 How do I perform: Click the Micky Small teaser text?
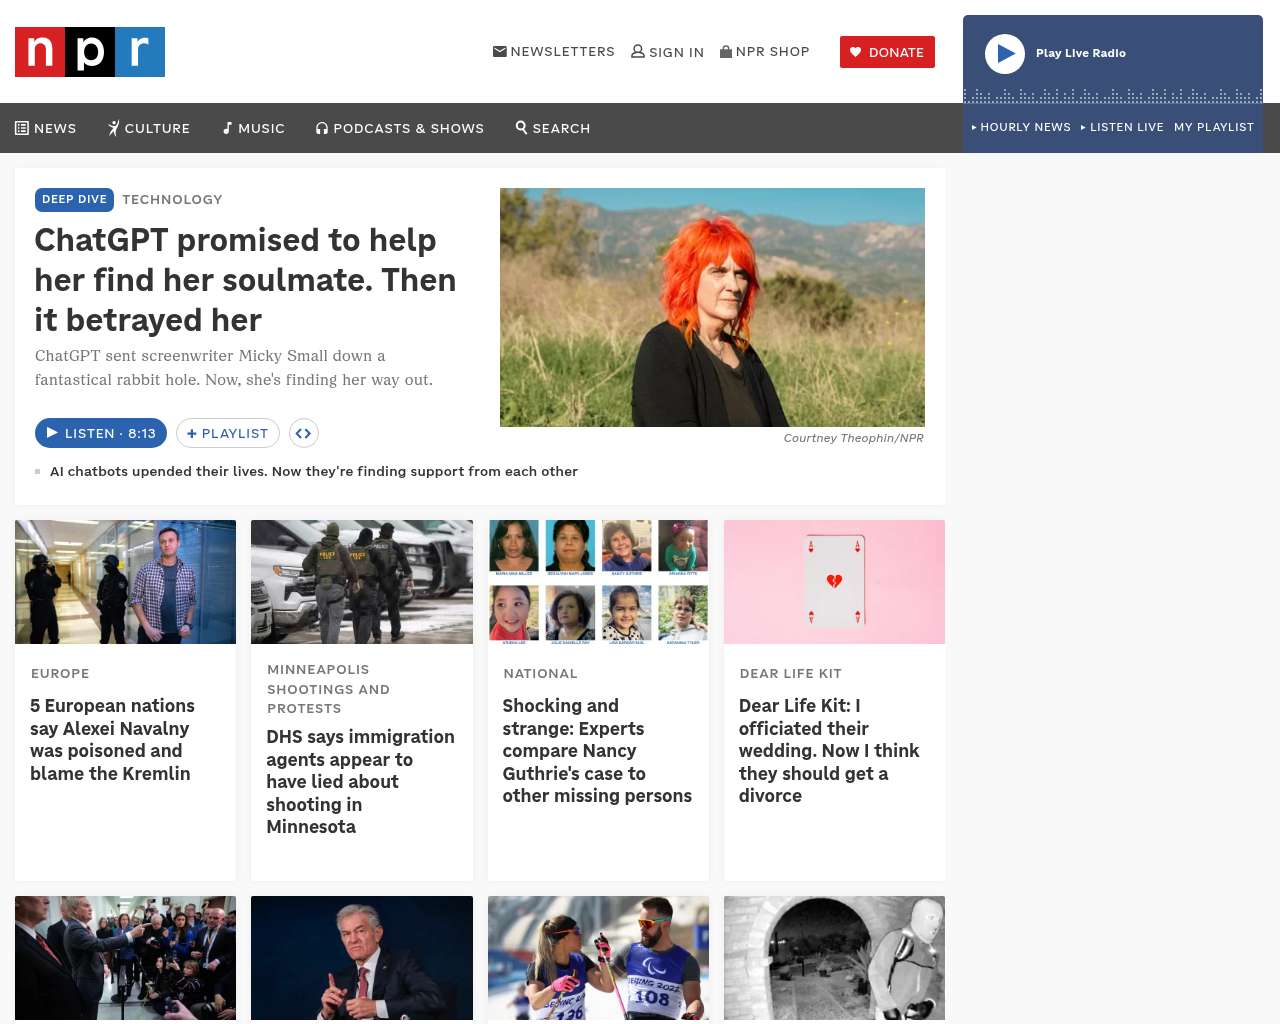[x=234, y=367]
